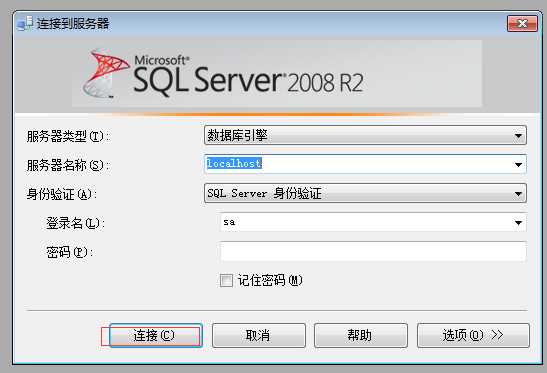The image size is (547, 373).
Task: Click the 身份验证(A) label
Action: (61, 194)
